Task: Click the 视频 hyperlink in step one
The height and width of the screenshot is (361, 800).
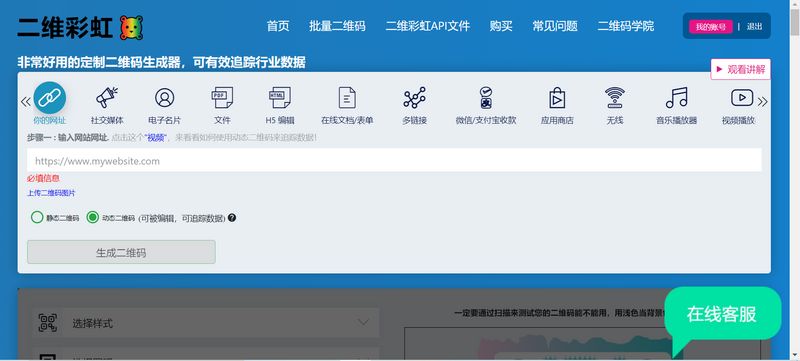Action: click(x=156, y=138)
